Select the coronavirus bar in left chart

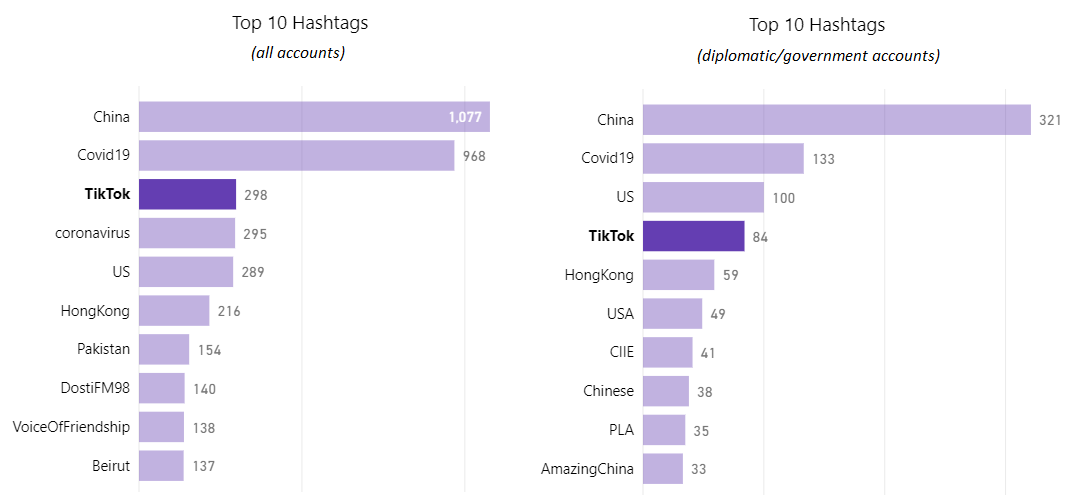click(x=187, y=233)
